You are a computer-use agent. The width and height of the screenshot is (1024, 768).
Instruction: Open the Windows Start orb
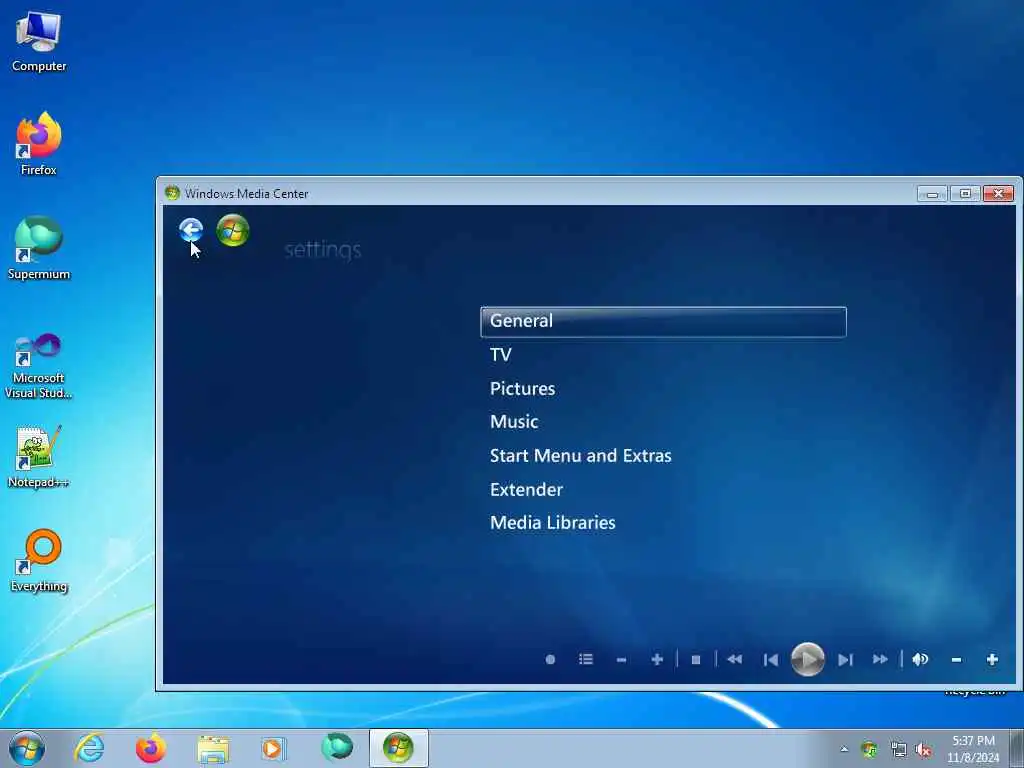pos(27,748)
